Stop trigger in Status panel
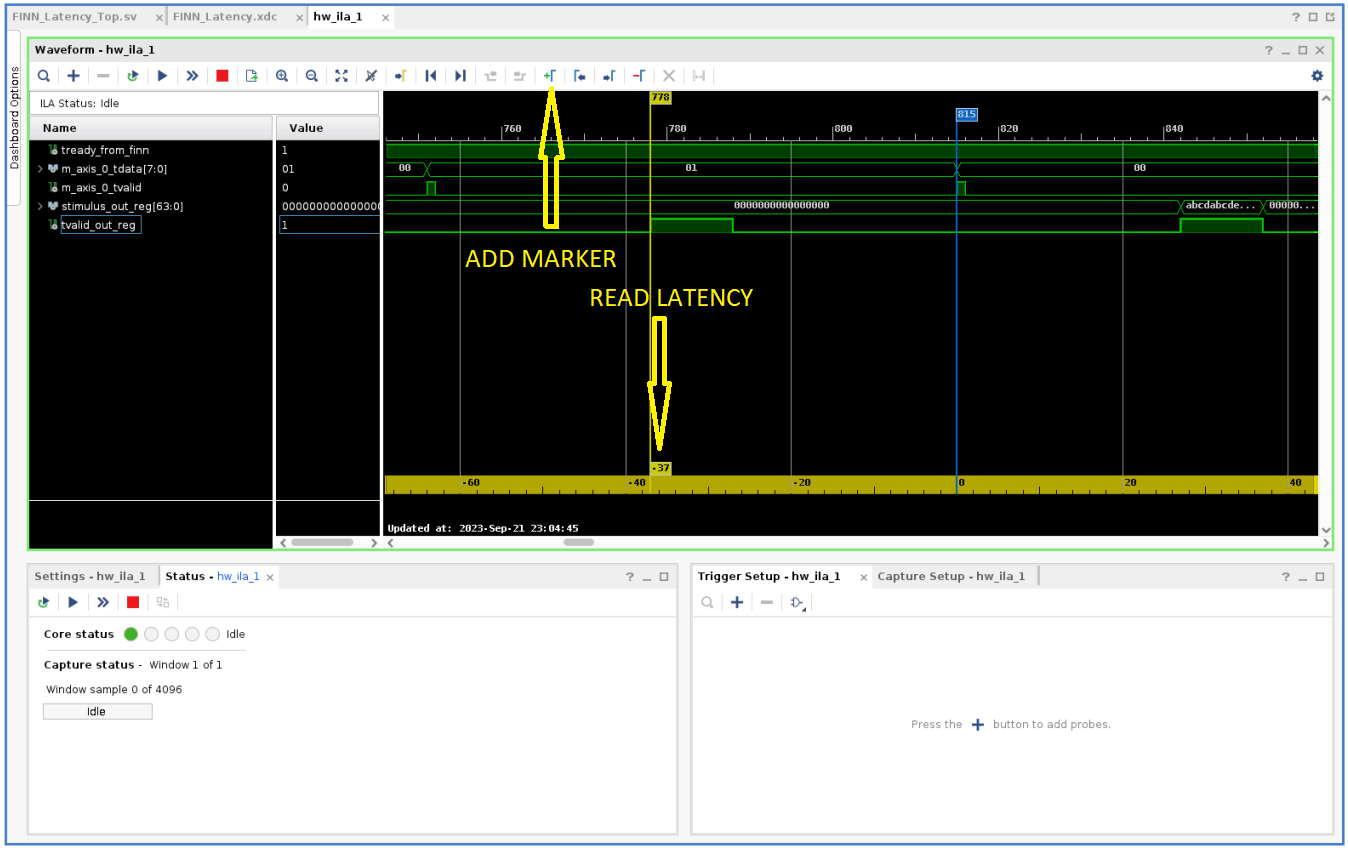1348x850 pixels. coord(132,602)
